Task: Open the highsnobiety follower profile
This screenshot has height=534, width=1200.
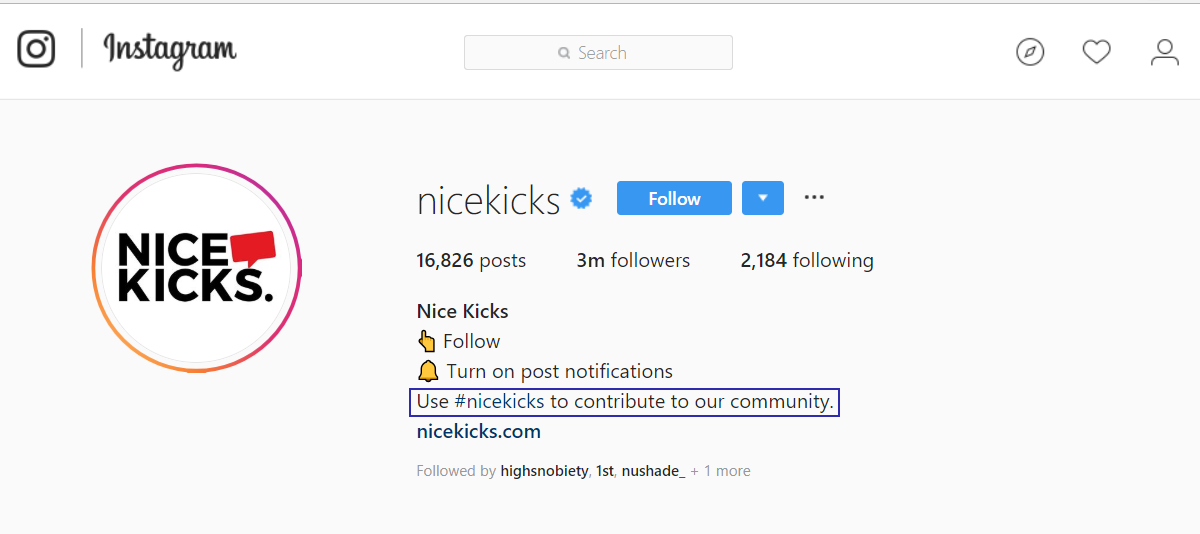Action: (545, 471)
